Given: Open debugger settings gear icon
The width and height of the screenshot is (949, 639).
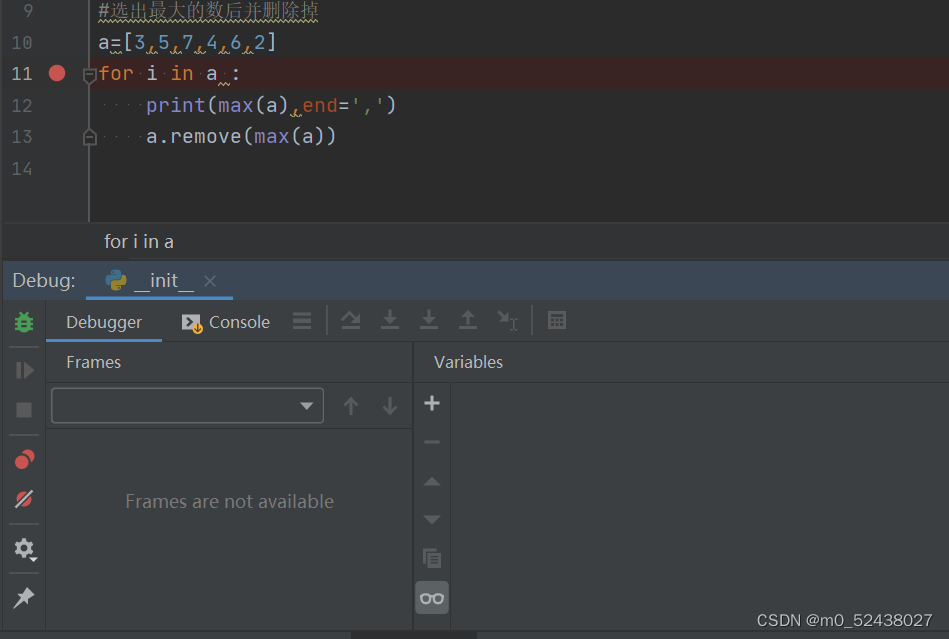Looking at the screenshot, I should click(24, 549).
